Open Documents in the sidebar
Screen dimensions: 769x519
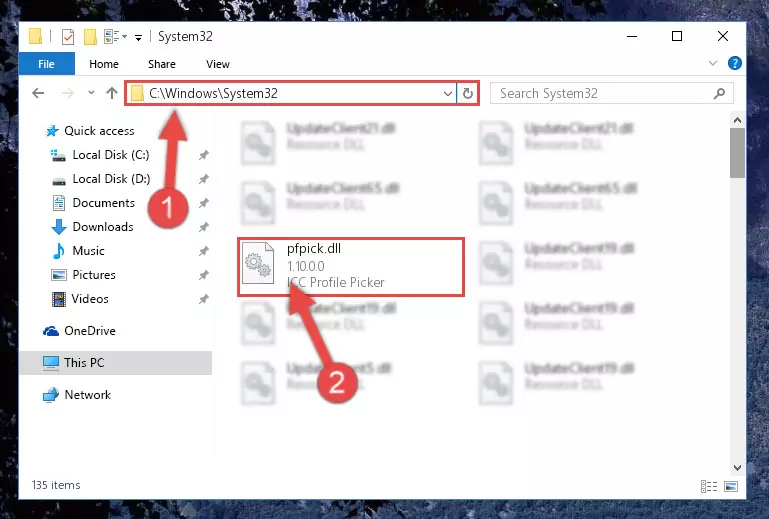[103, 203]
